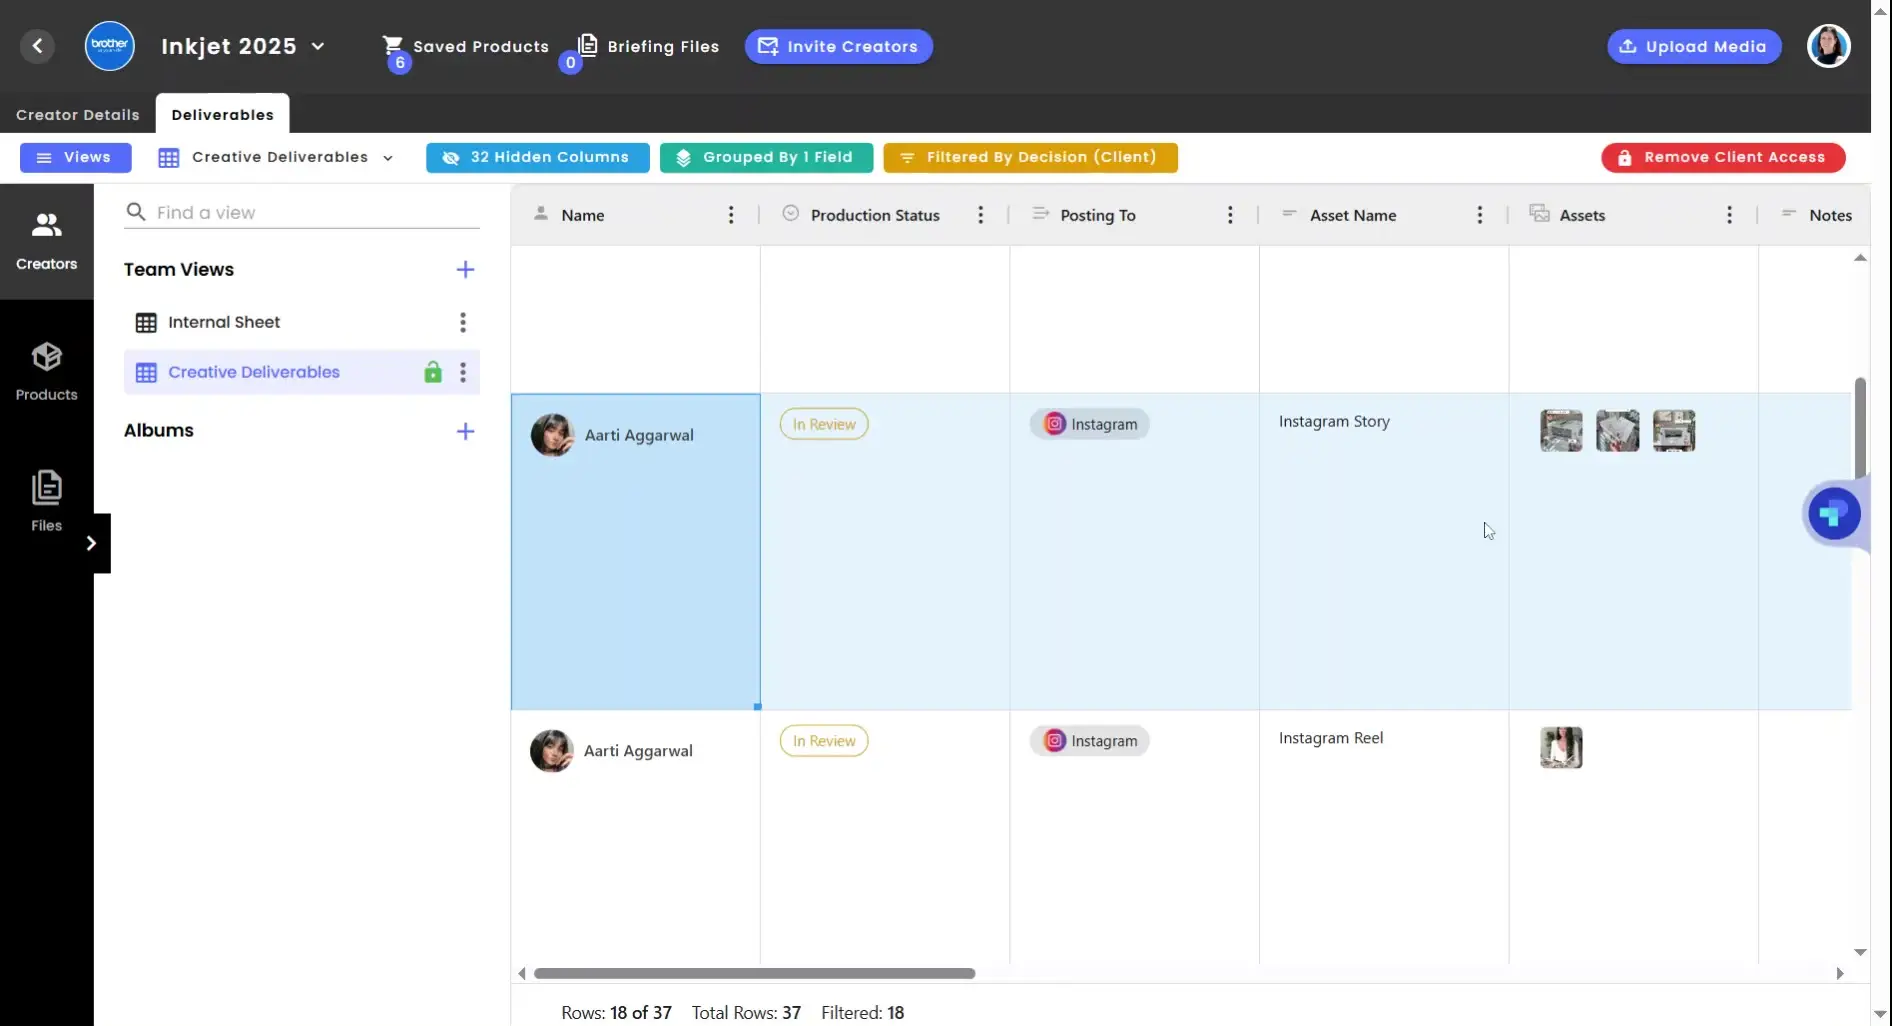Open the Creative Deliverables view selector dropdown
This screenshot has width=1892, height=1026.
point(387,157)
